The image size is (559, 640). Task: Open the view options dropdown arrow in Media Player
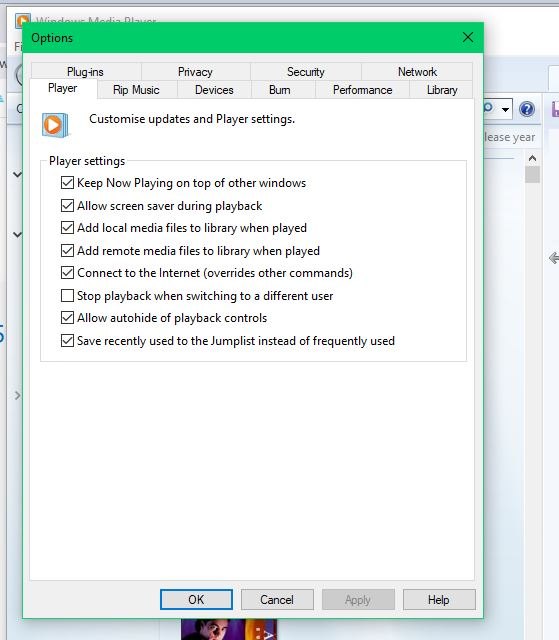point(505,109)
